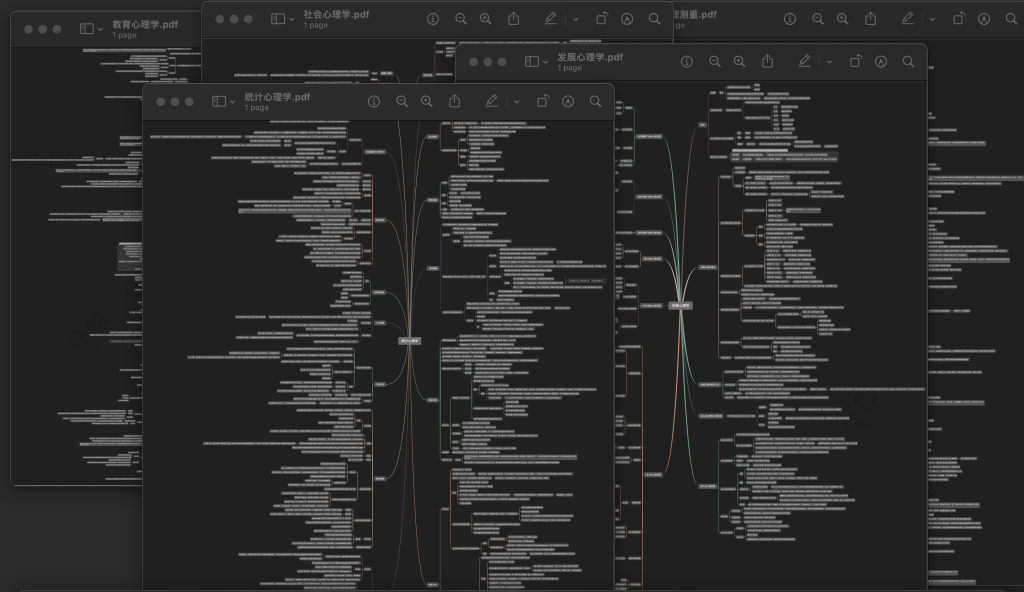The height and width of the screenshot is (592, 1024).
Task: Rotate the page in 发展心理学.pdf
Action: [x=856, y=61]
